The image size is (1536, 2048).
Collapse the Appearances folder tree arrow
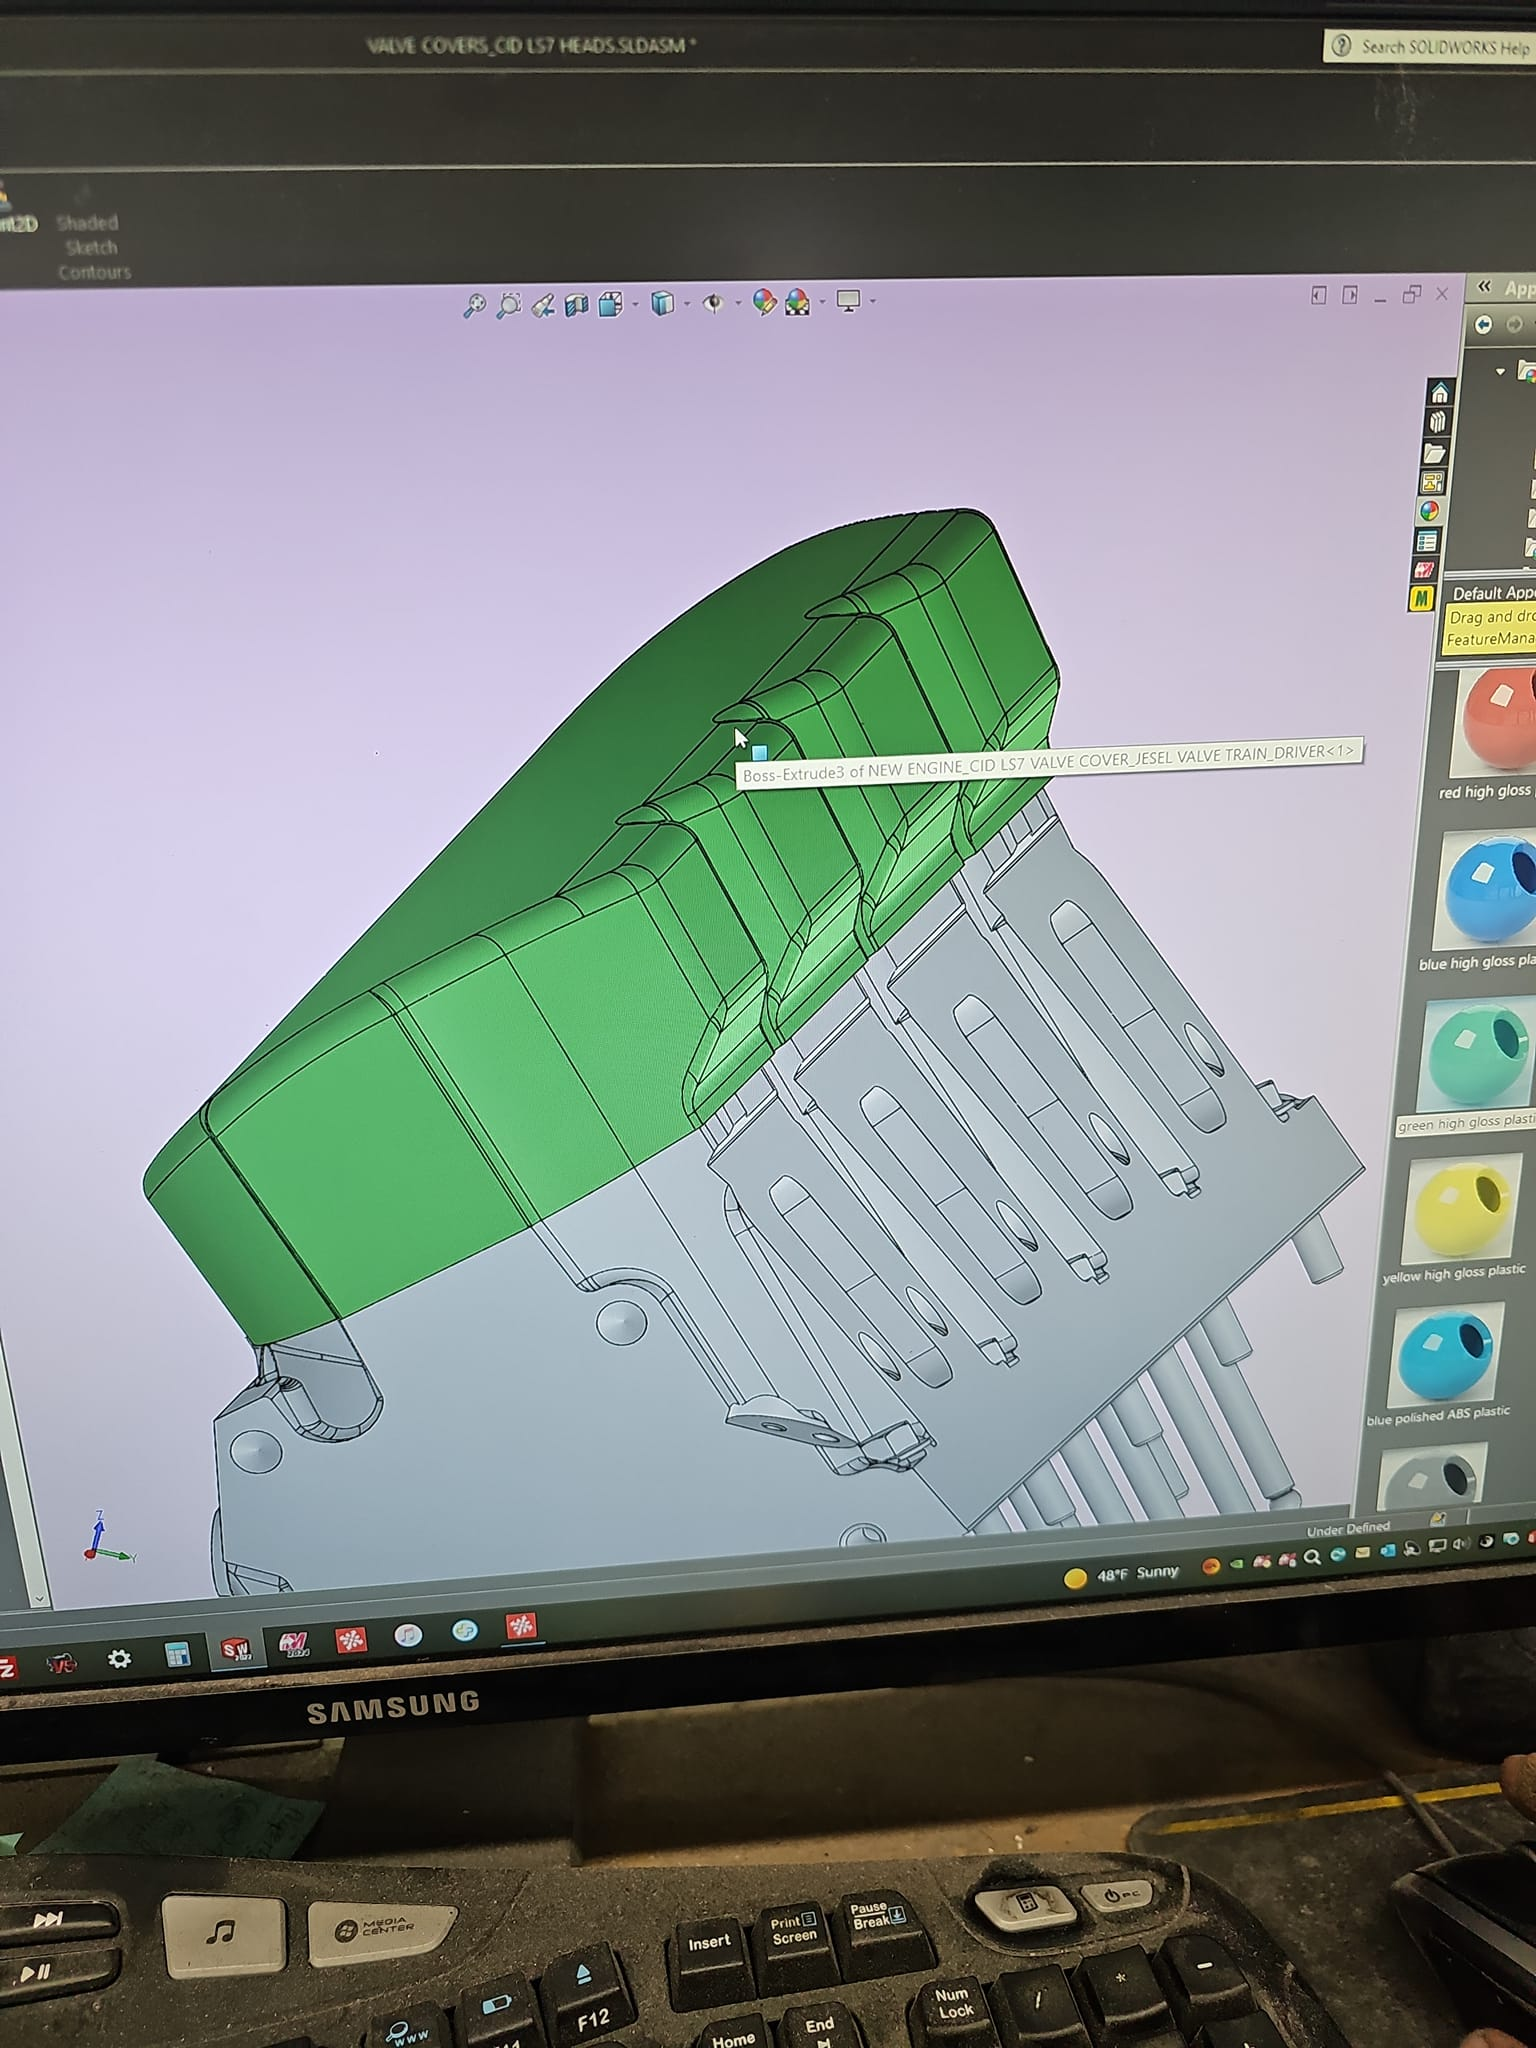1500,371
